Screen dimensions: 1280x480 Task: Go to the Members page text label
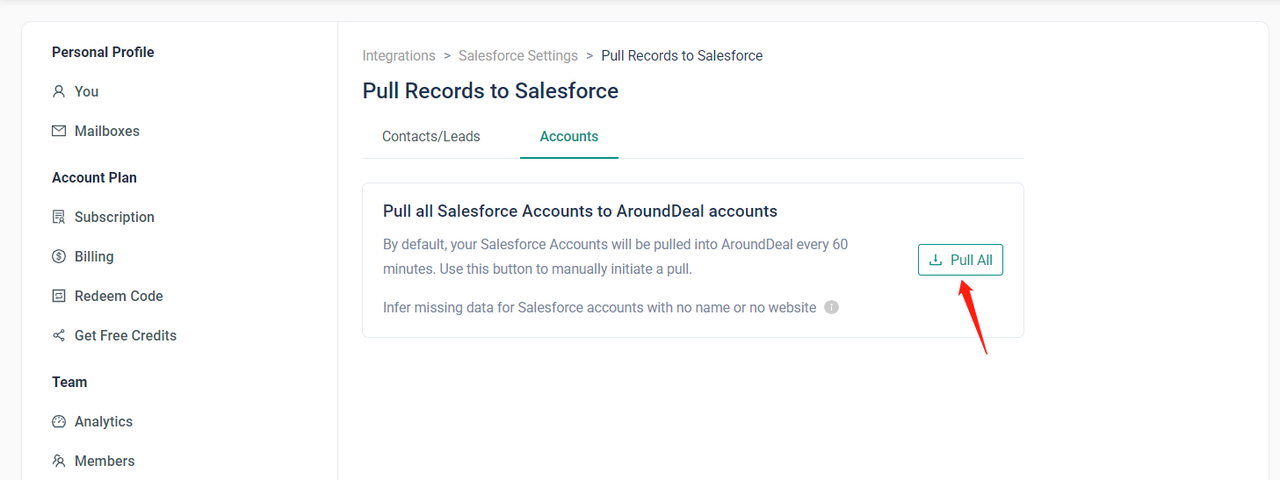click(104, 461)
